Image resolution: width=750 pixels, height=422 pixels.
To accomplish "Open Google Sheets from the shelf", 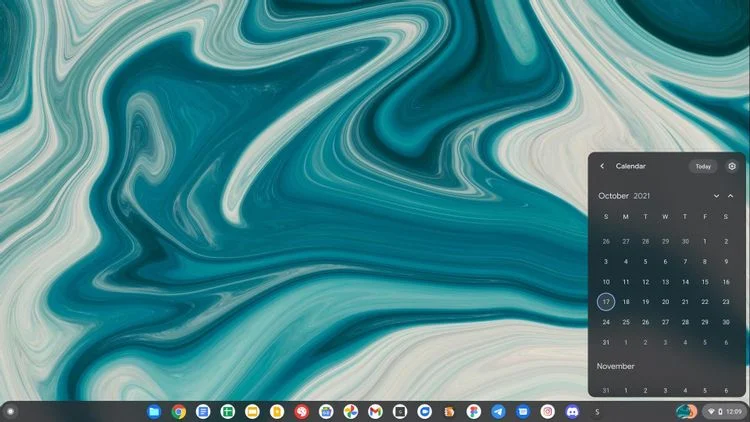I will 228,411.
